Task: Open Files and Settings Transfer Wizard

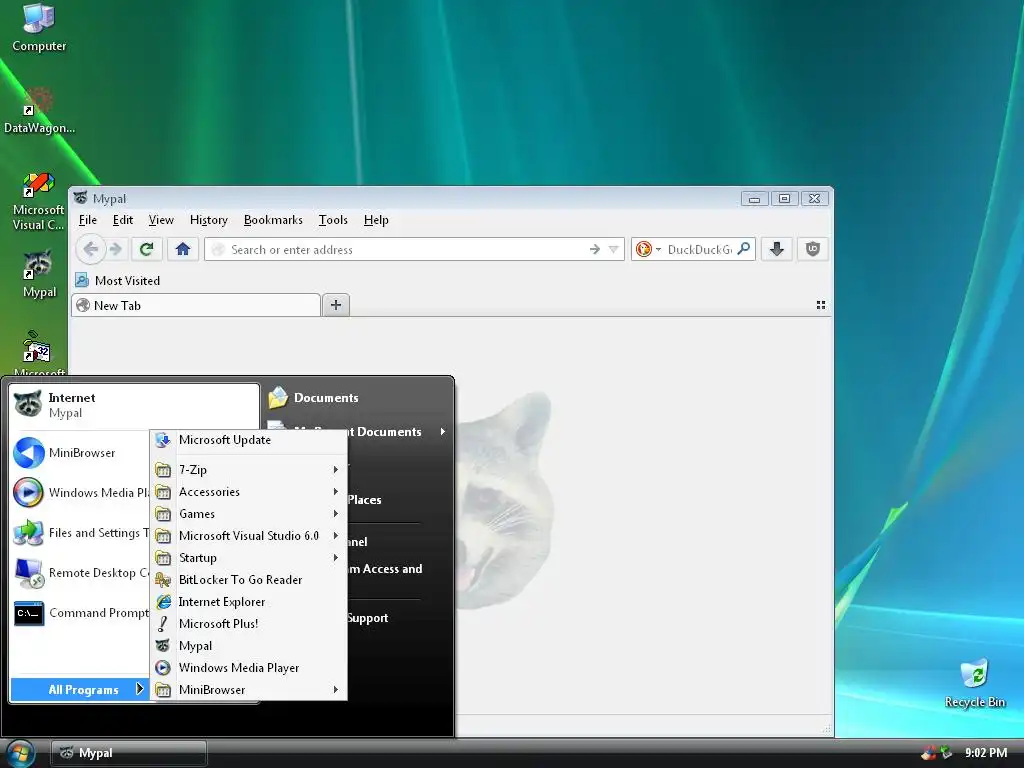Action: click(80, 533)
